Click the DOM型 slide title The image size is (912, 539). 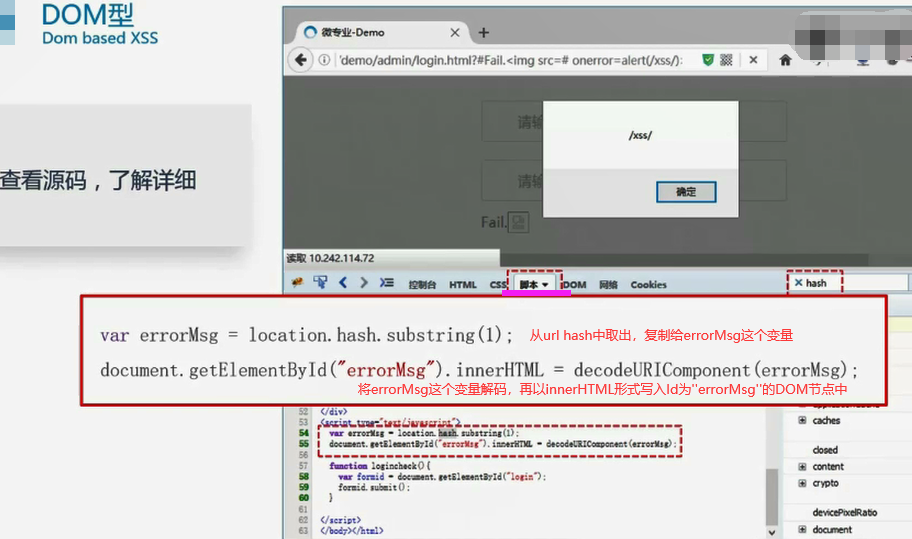88,15
